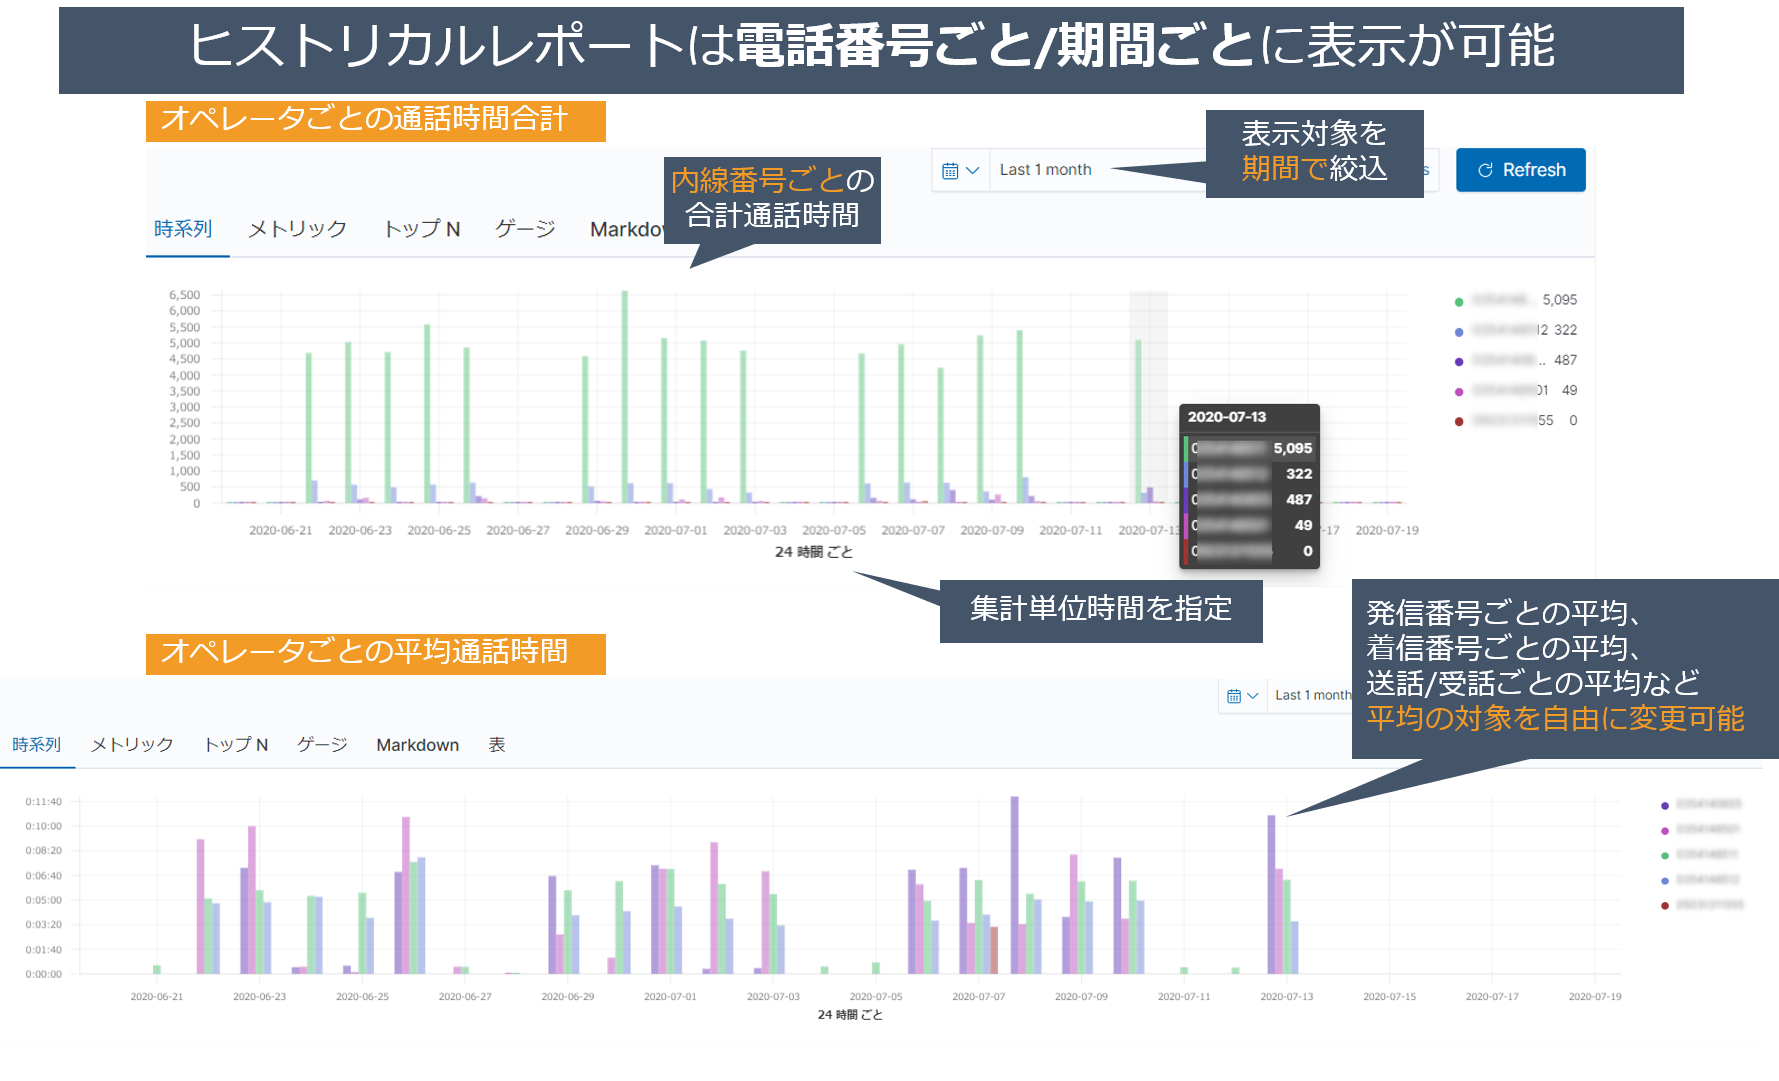The image size is (1779, 1081).
Task: Select the 表 tab in the lower panel
Action: pos(496,745)
